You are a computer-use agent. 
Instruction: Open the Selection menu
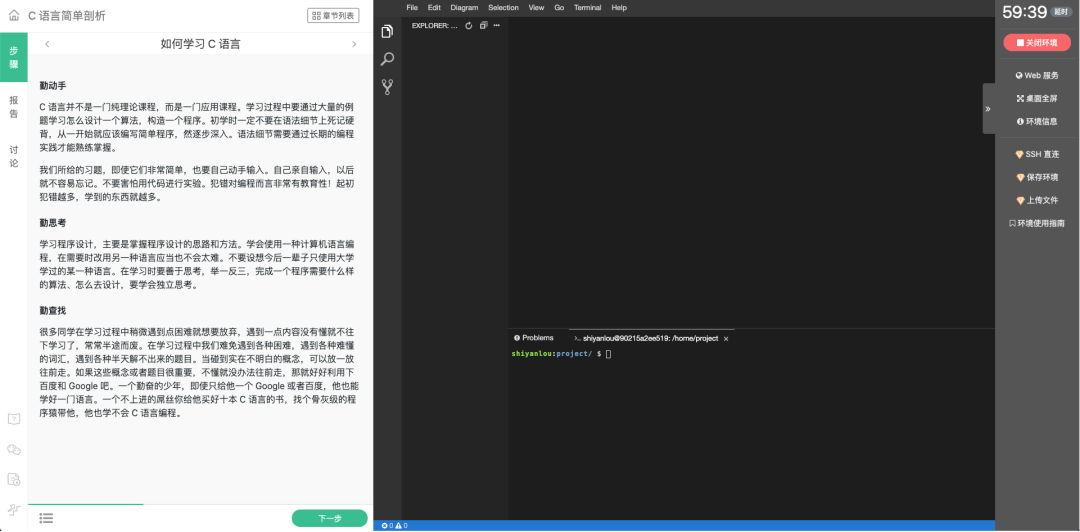coord(503,8)
